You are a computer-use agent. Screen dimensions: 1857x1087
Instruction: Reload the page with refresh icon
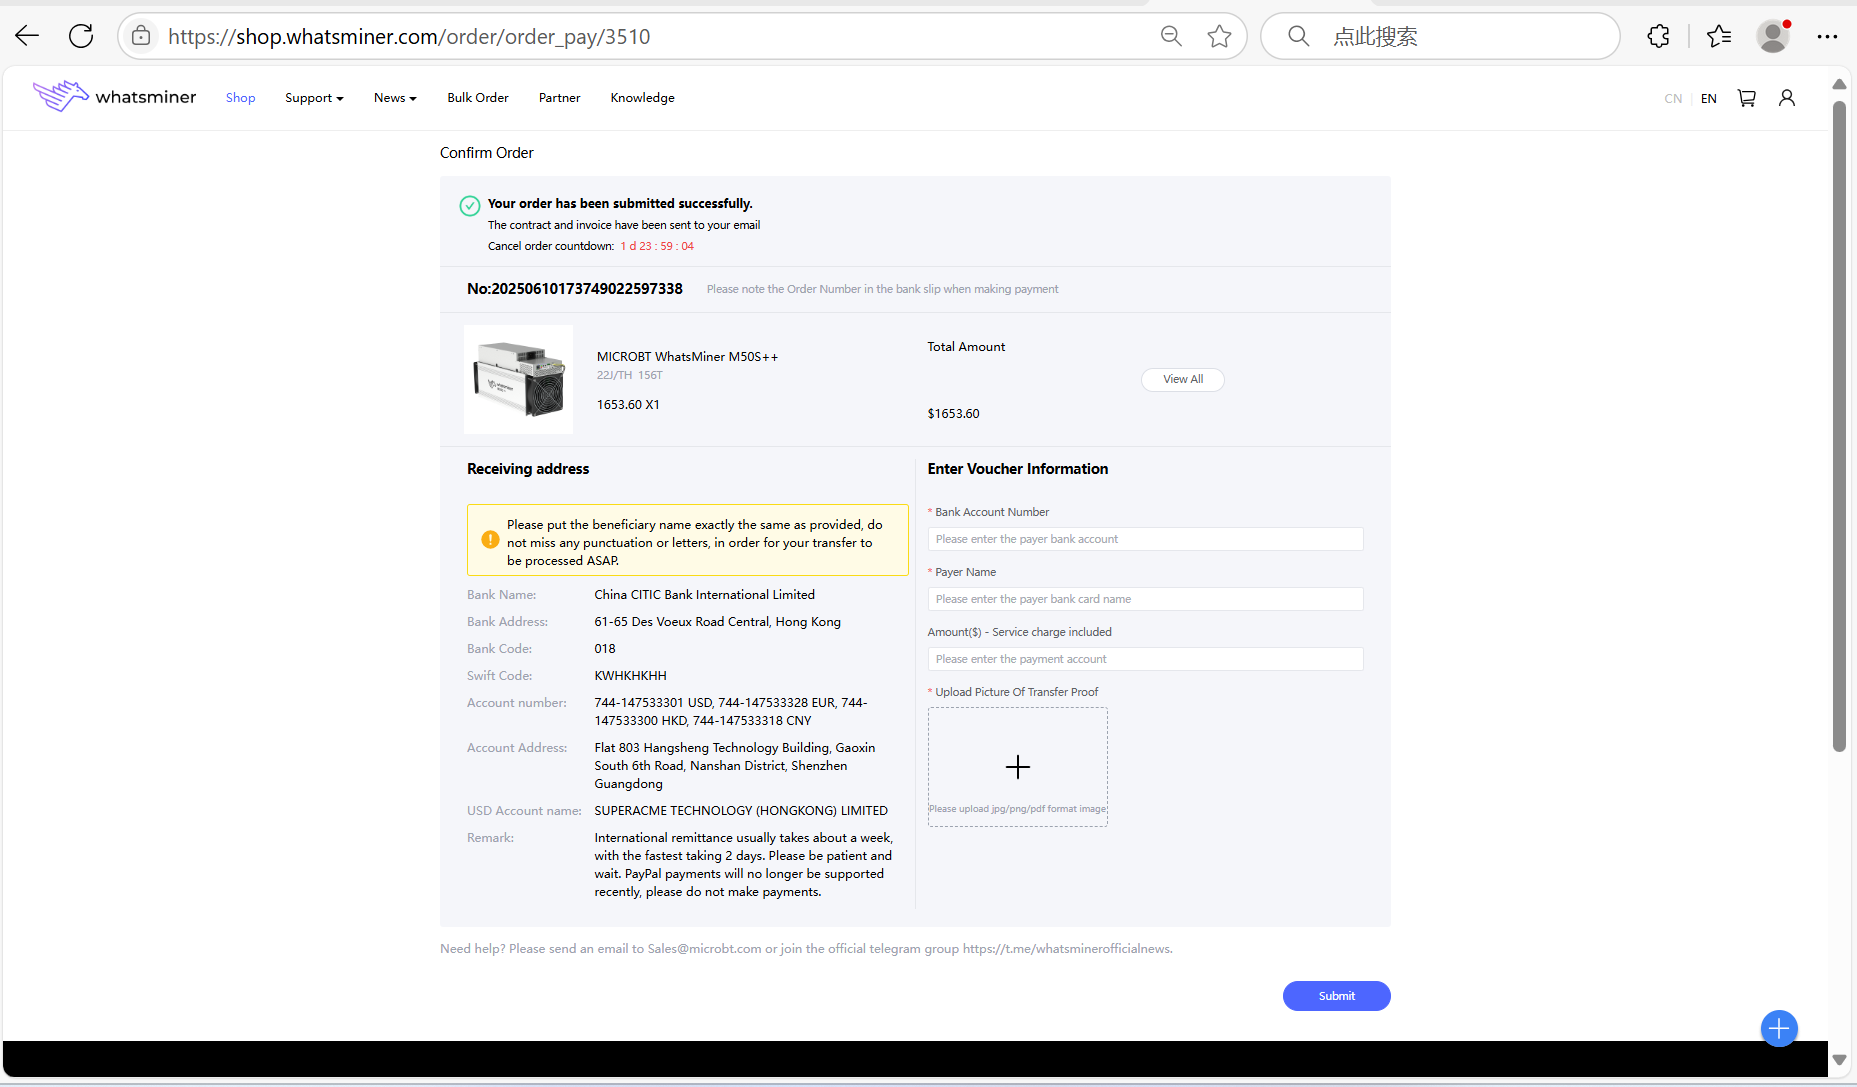coord(81,36)
